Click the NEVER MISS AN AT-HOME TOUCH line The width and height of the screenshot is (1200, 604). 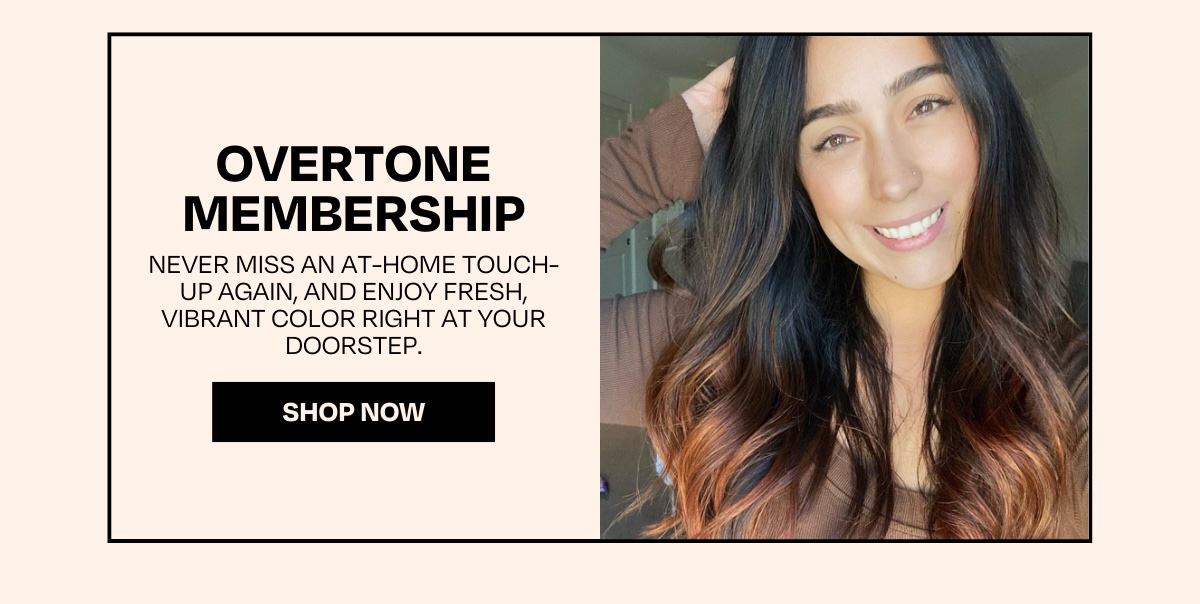(354, 266)
